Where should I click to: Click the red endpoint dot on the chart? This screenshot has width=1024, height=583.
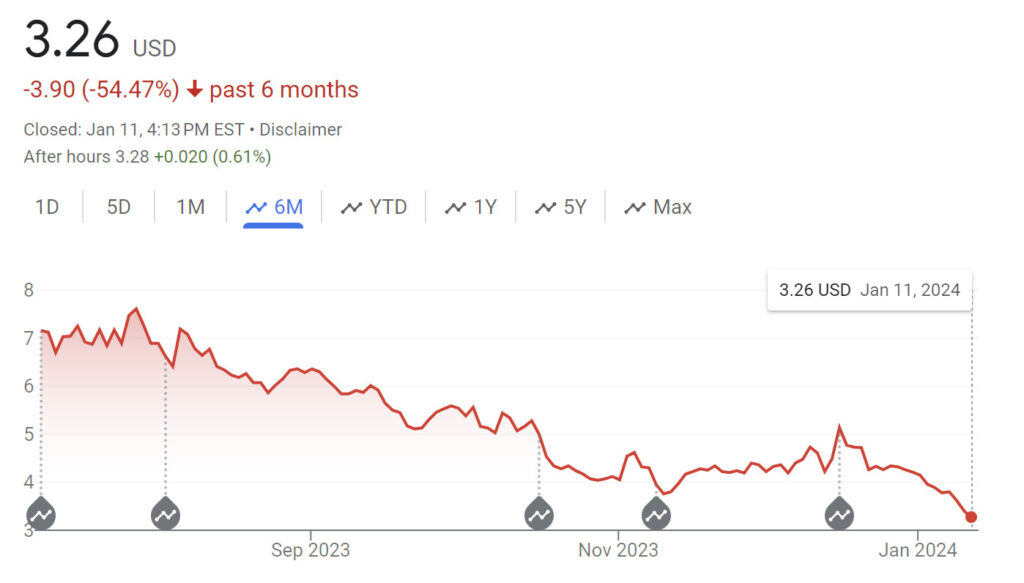[x=970, y=517]
